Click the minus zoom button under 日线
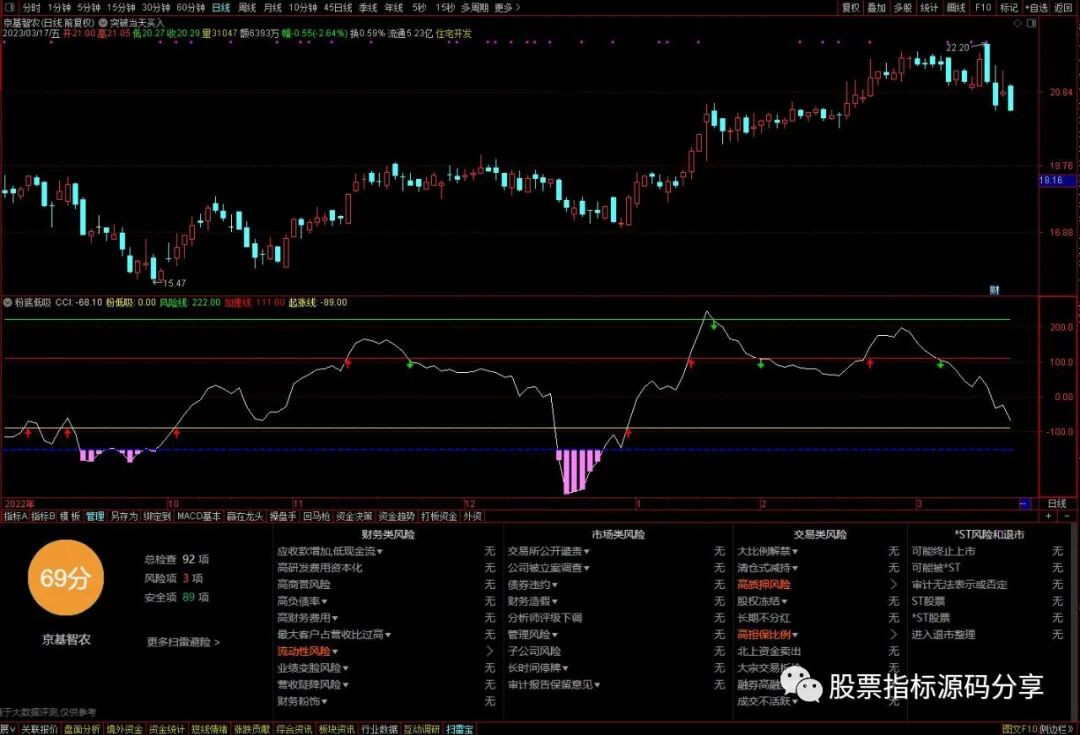Screen dimensions: 1080x735 click(1068, 516)
